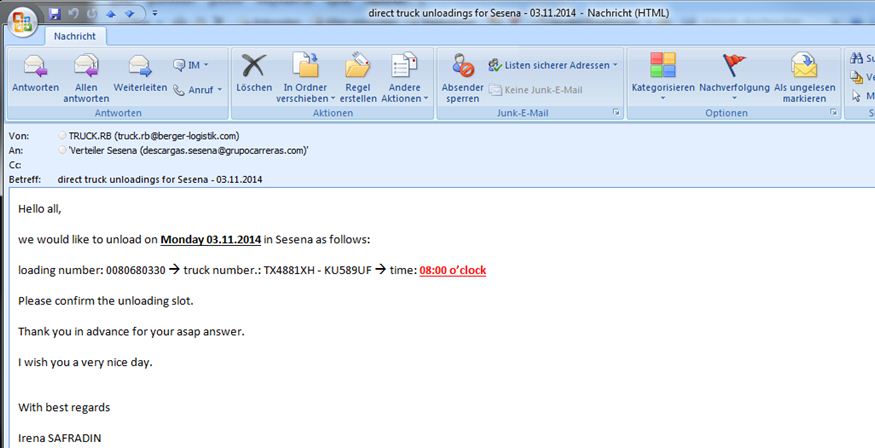Screen dimensions: 875x448
Task: Go to next item with down arrow
Action: (x=129, y=13)
